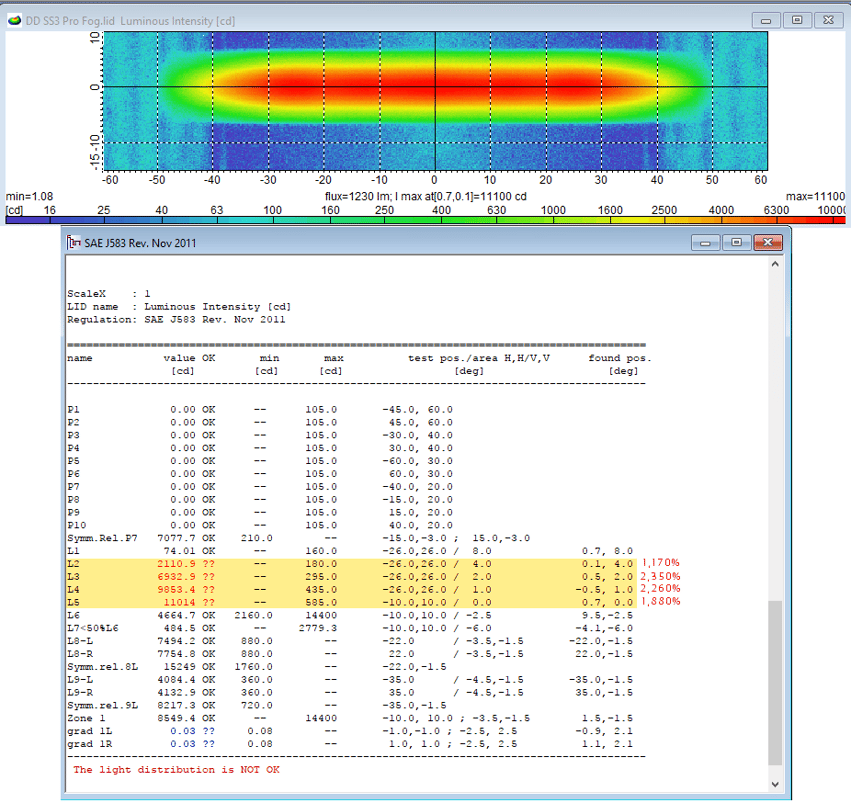Click the L8-L value 7494.2
851x803 pixels.
[x=176, y=641]
